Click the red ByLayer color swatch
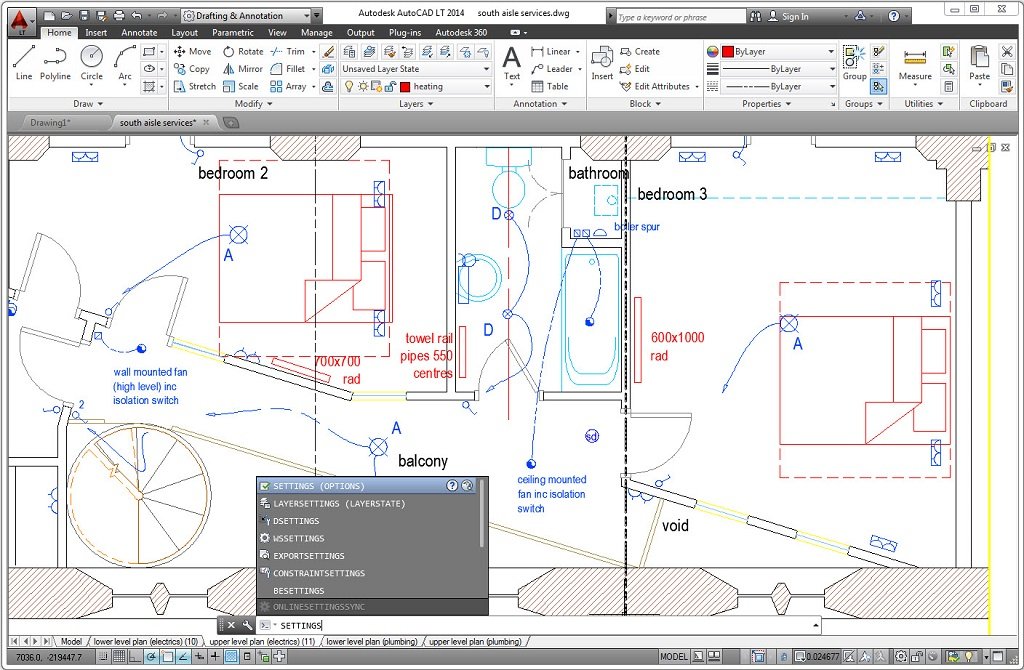 pyautogui.click(x=727, y=51)
